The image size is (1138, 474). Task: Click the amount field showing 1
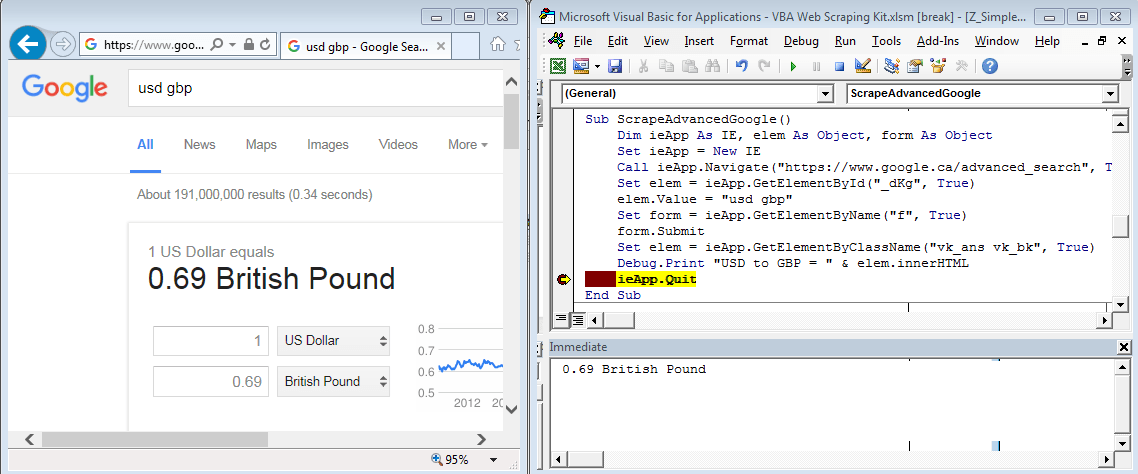[x=212, y=340]
